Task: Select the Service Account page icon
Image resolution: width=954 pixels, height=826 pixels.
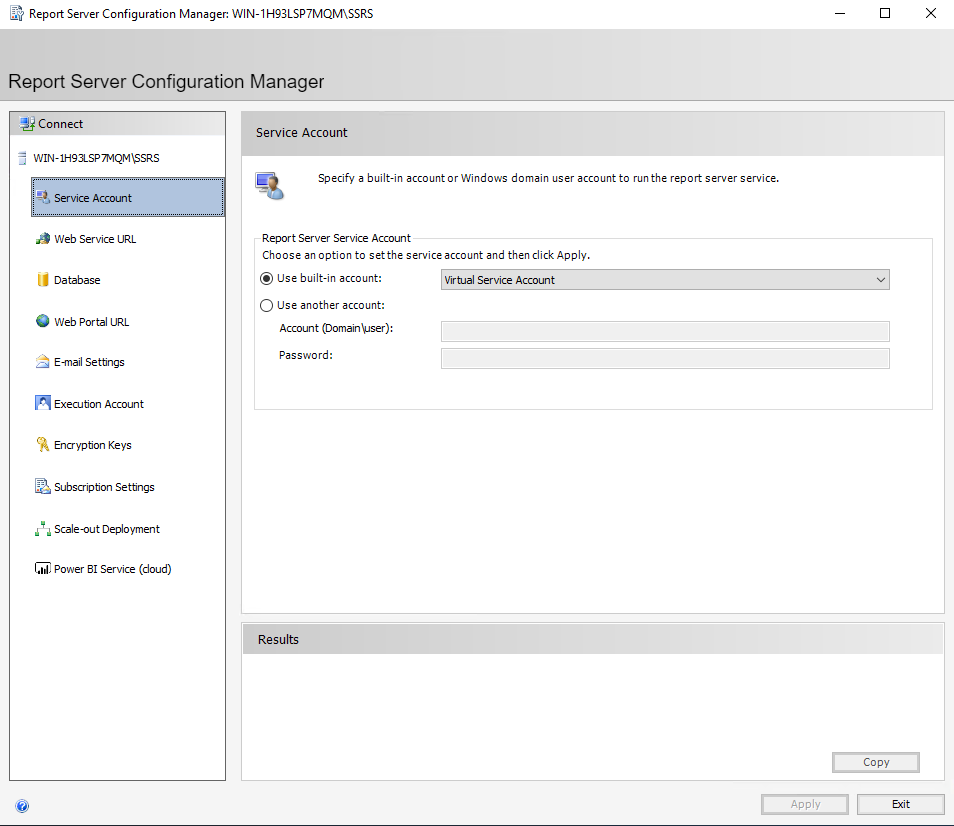Action: (44, 197)
